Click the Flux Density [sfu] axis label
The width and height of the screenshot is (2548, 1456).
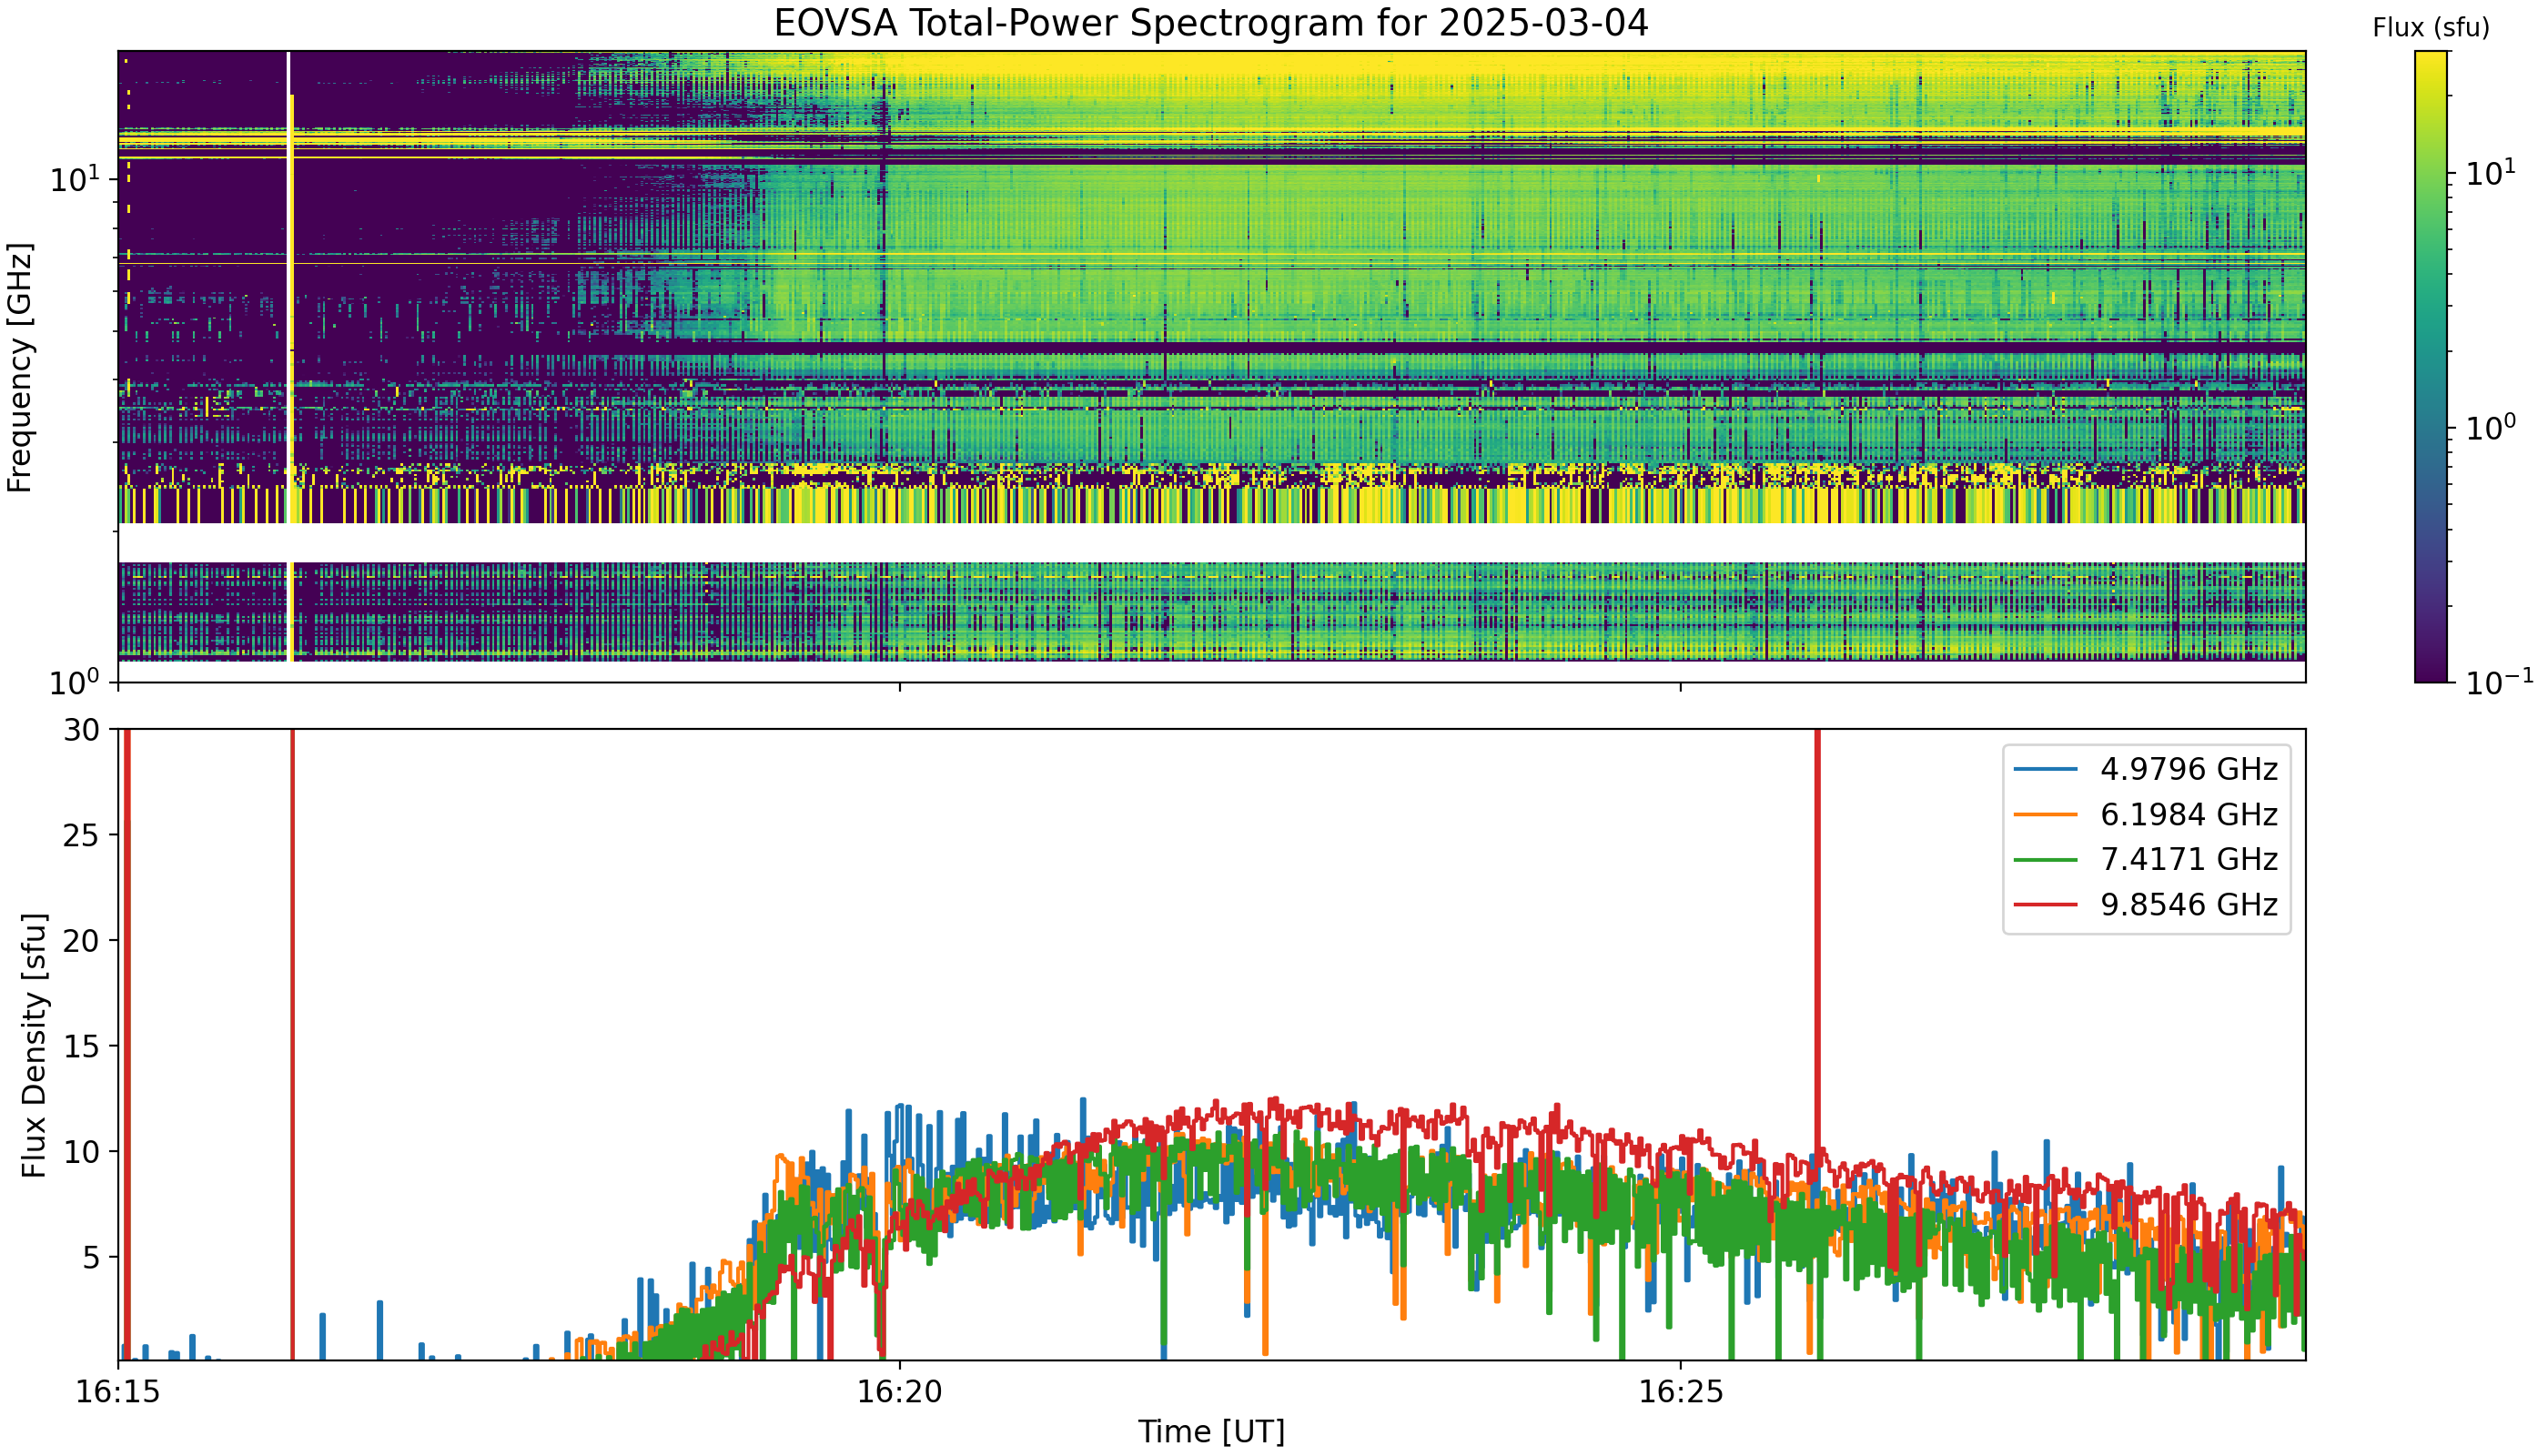[x=33, y=1045]
